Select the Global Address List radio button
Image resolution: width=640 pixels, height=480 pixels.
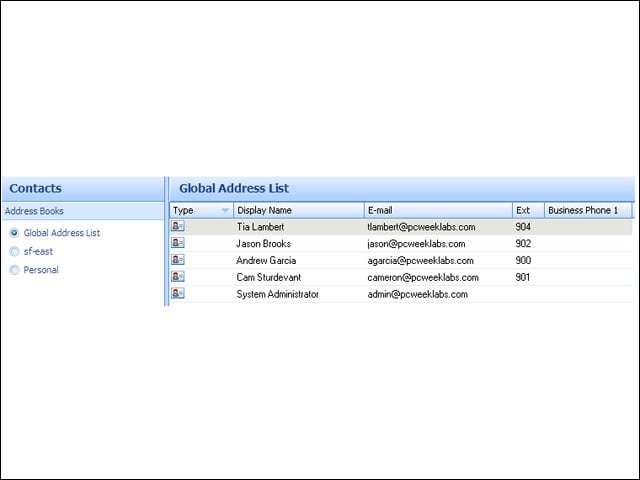tap(14, 233)
